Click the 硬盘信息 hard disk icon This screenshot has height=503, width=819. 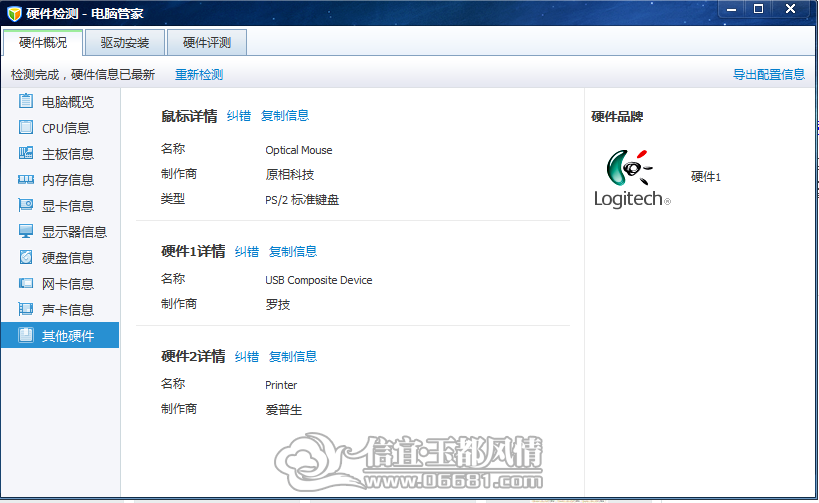(26, 257)
